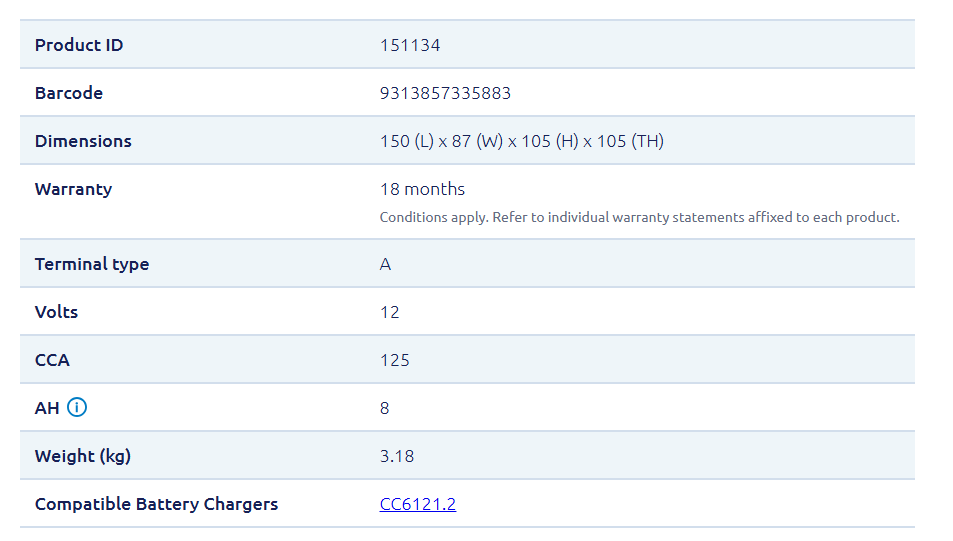Click the Terminal type value A
This screenshot has height=541, width=953.
pos(386,264)
